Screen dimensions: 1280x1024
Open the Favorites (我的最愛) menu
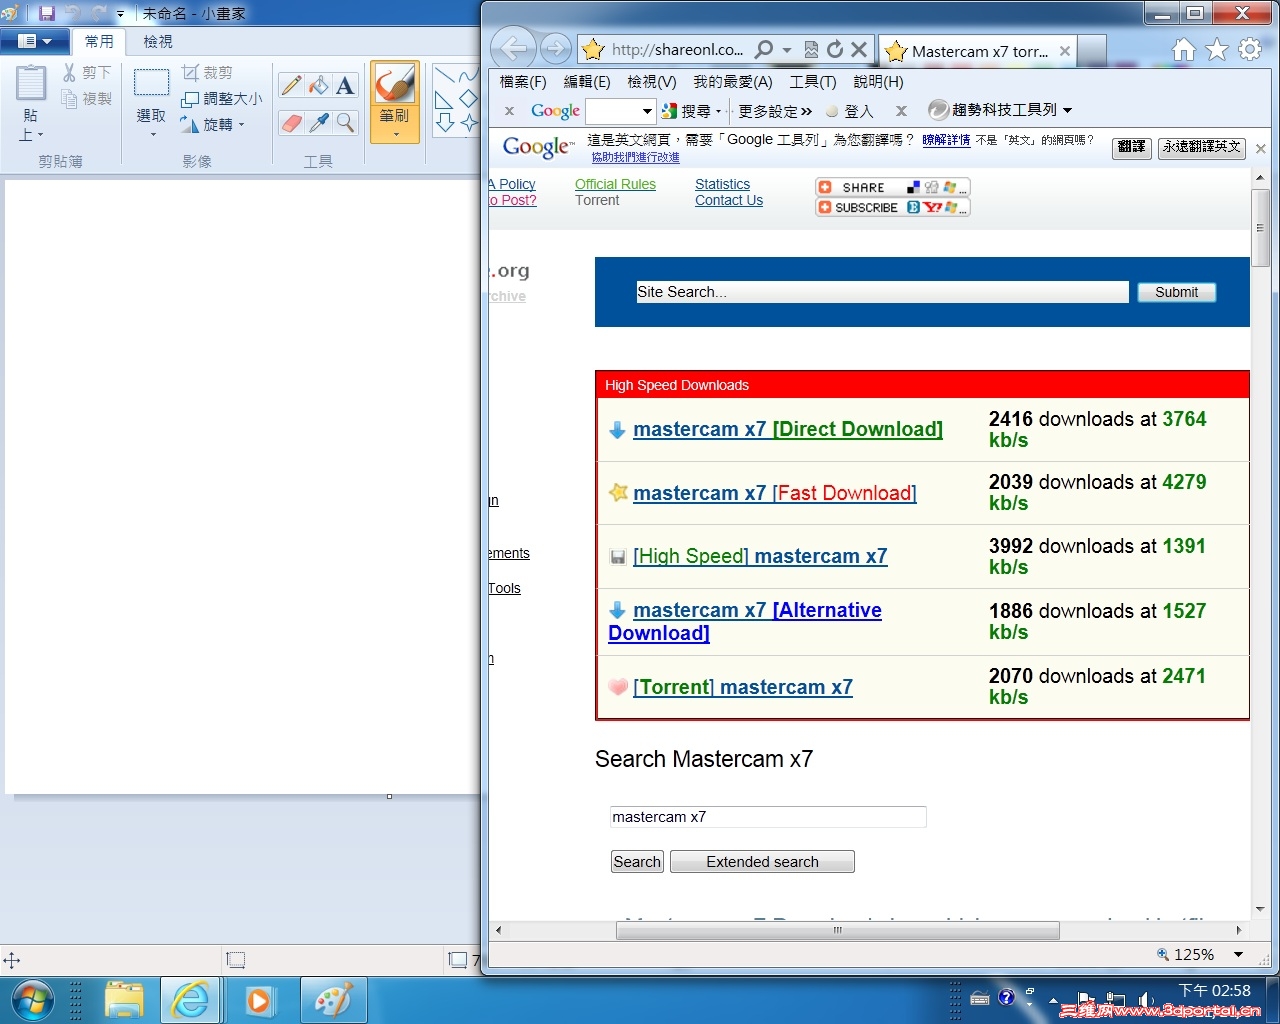(733, 82)
